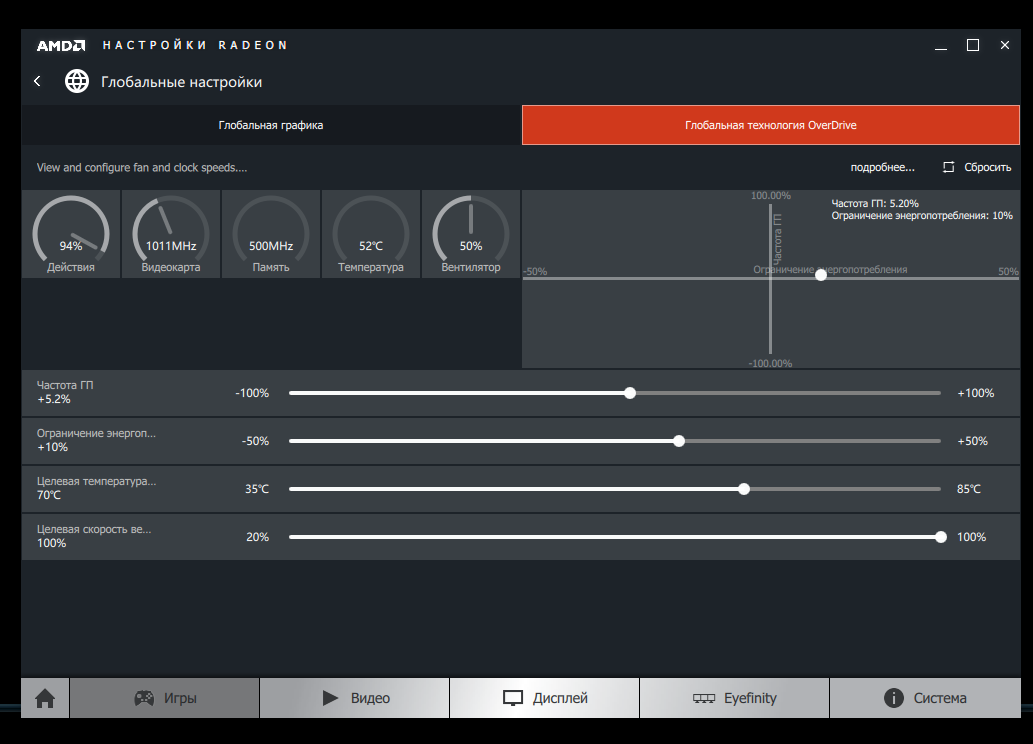1033x744 pixels.
Task: Click 'Ограничение энергопотребления: 10%' graph readout
Action: click(x=922, y=215)
